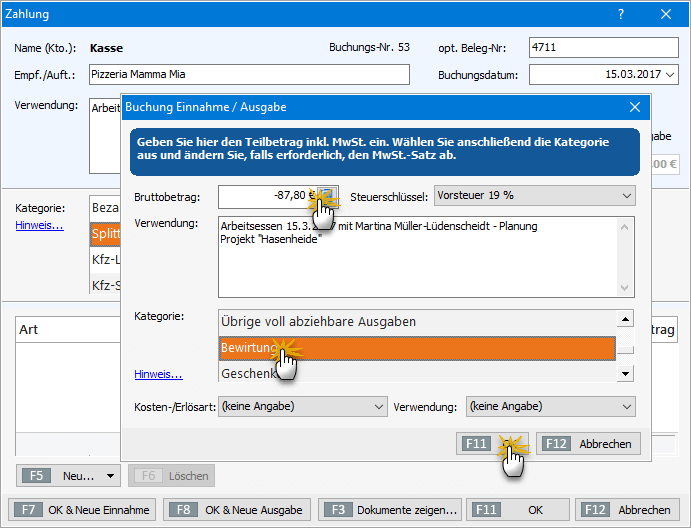Screen dimensions: 691x528
Task: Open the calculator icon in the Bruttobetrag field
Action: click(326, 196)
